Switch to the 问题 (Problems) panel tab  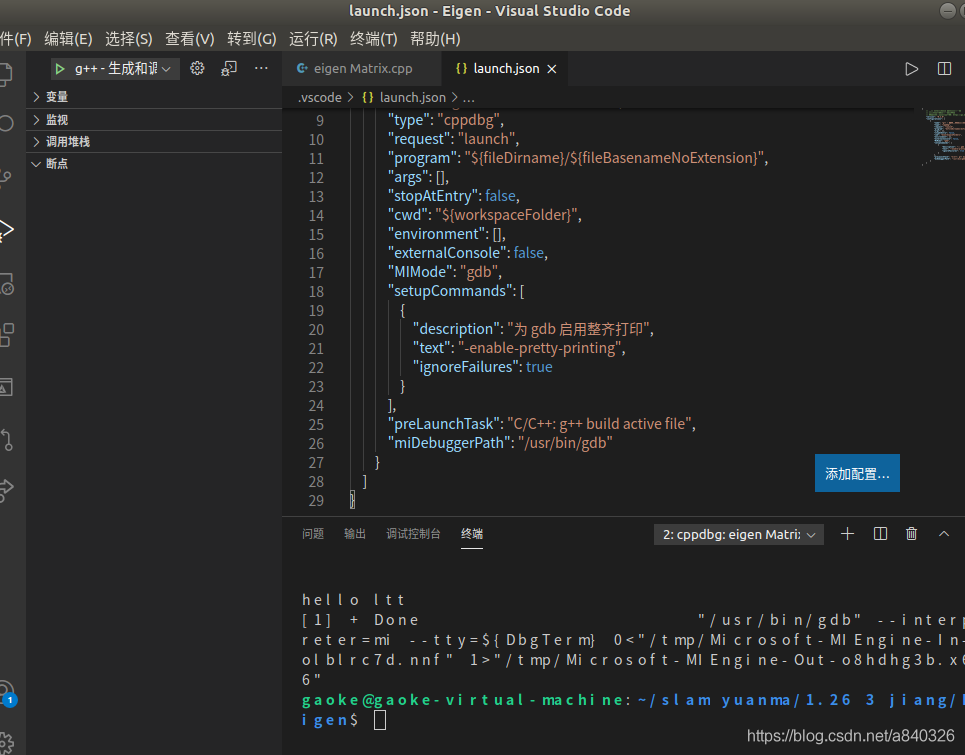(x=313, y=534)
